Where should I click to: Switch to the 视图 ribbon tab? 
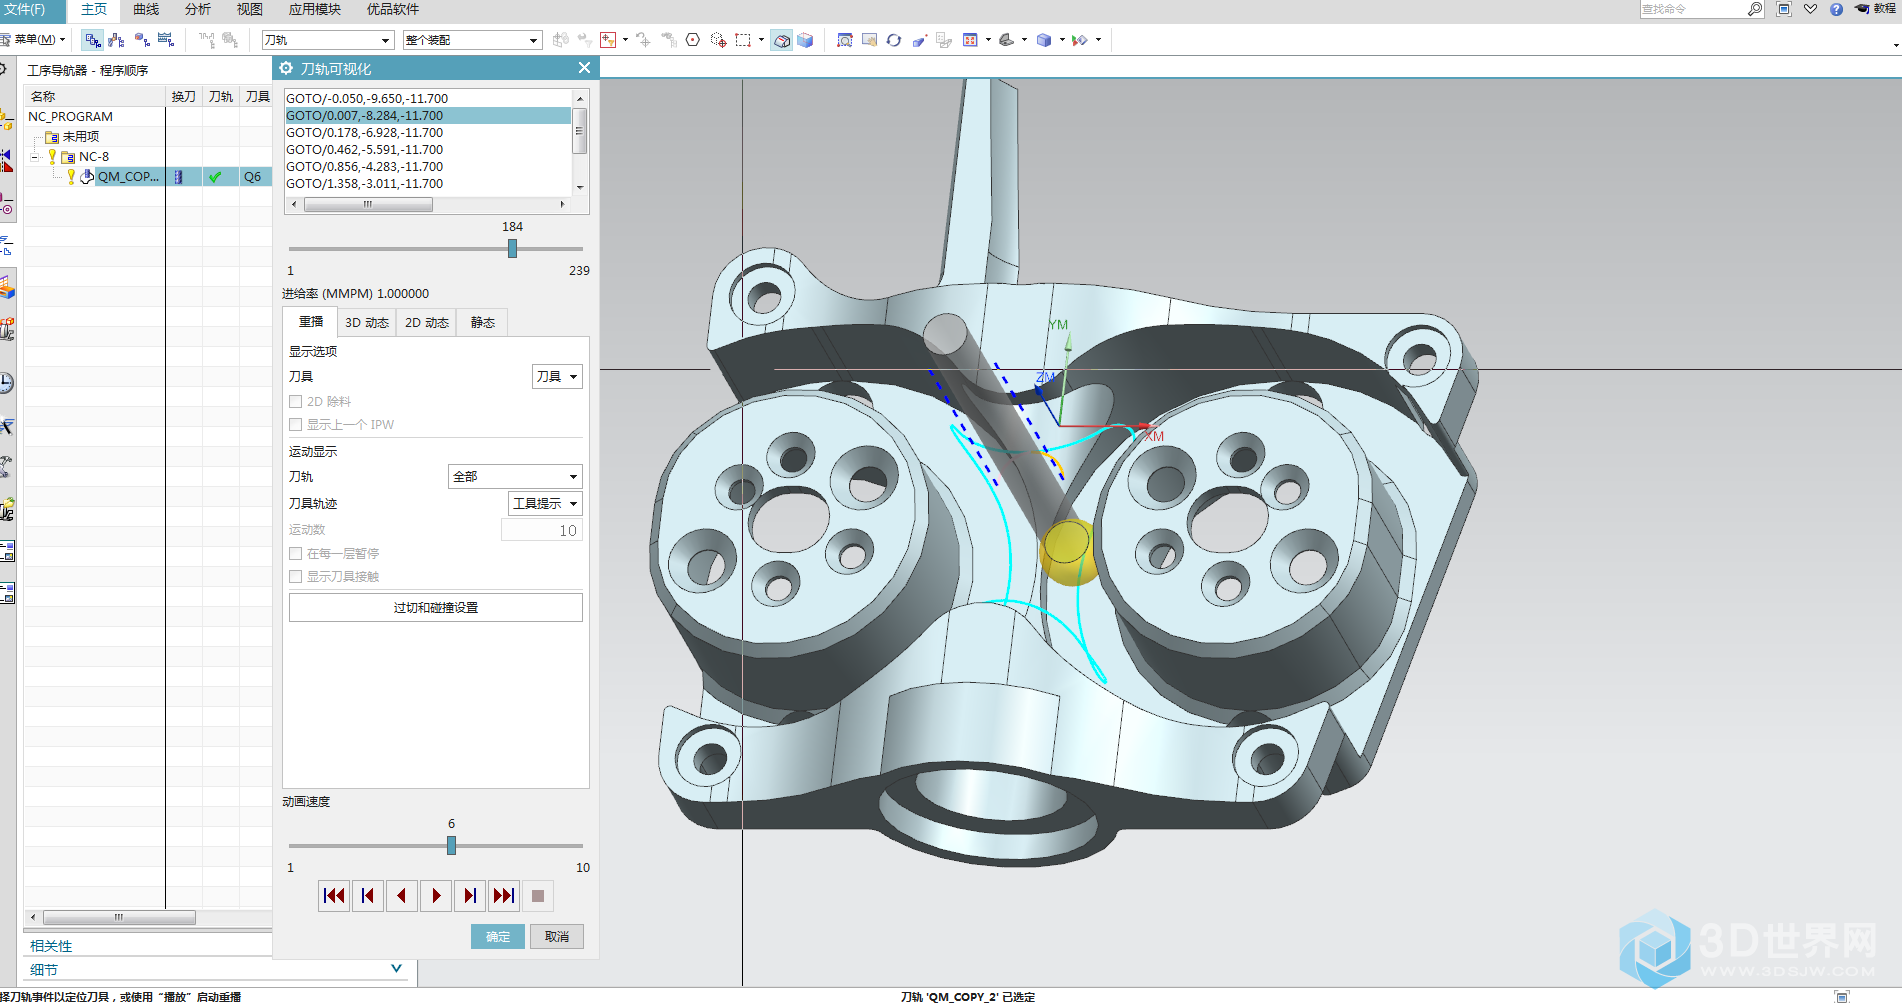pyautogui.click(x=250, y=9)
